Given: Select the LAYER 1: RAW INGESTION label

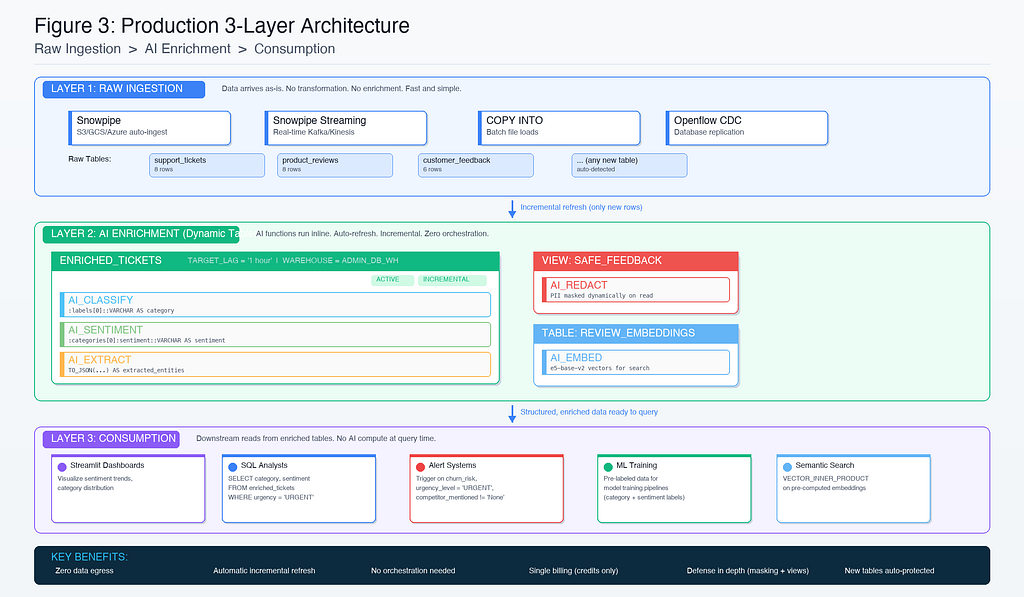Looking at the screenshot, I should (x=123, y=89).
